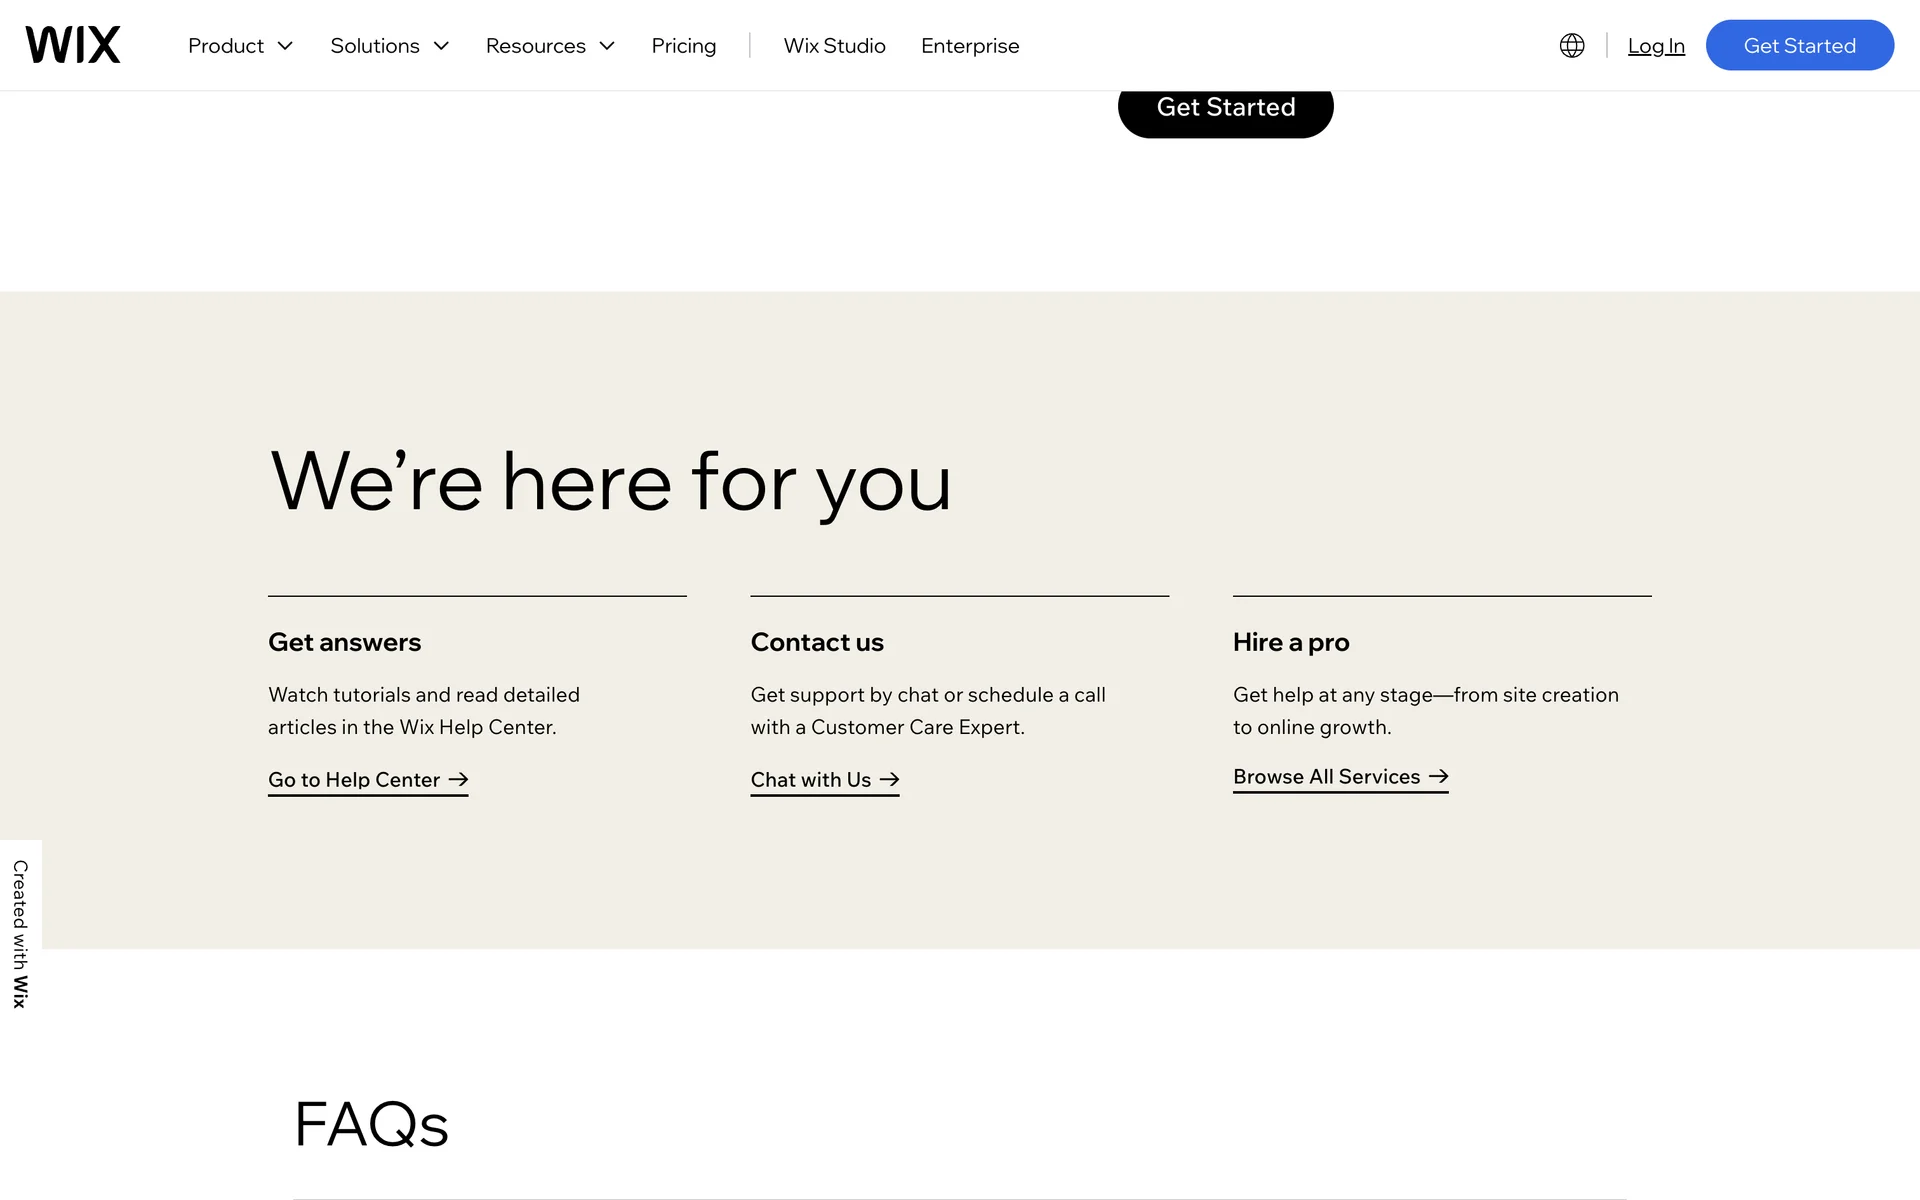Viewport: 1920px width, 1200px height.
Task: Click the Wix logo in header
Action: 73,45
